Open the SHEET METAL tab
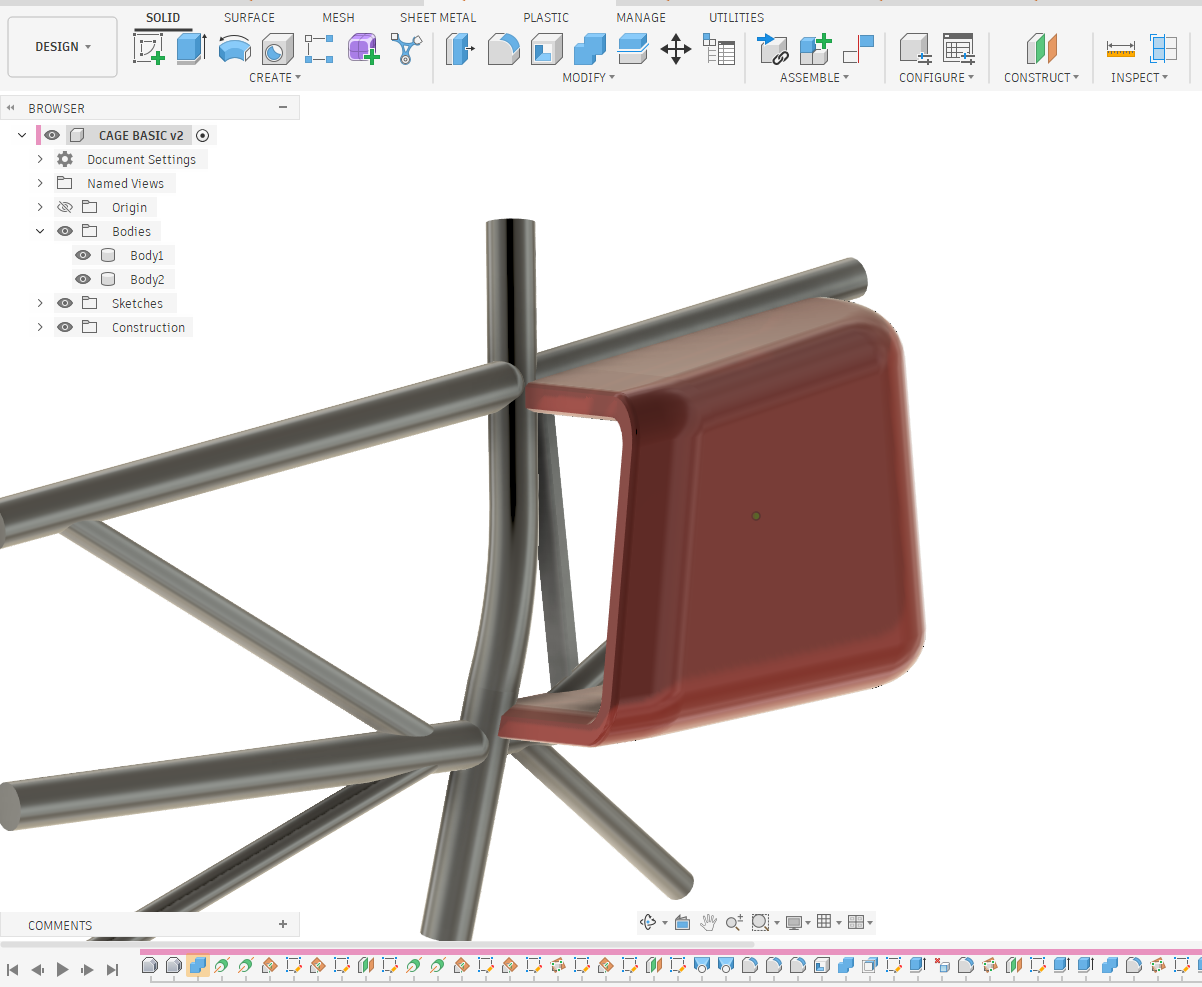The image size is (1202, 987). point(438,17)
